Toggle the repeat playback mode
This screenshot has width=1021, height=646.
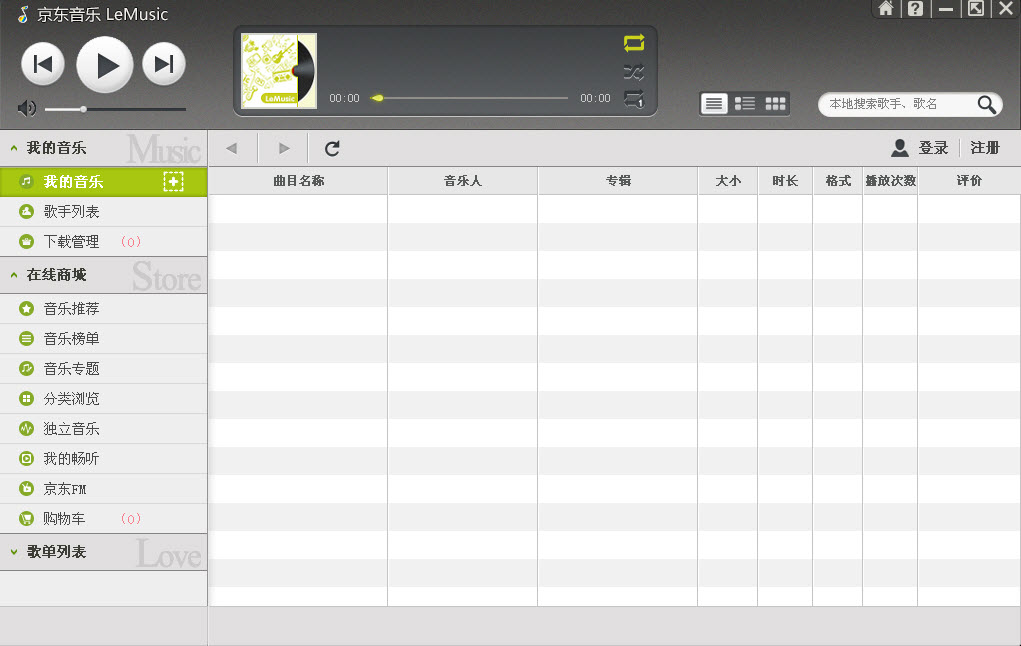coord(634,44)
